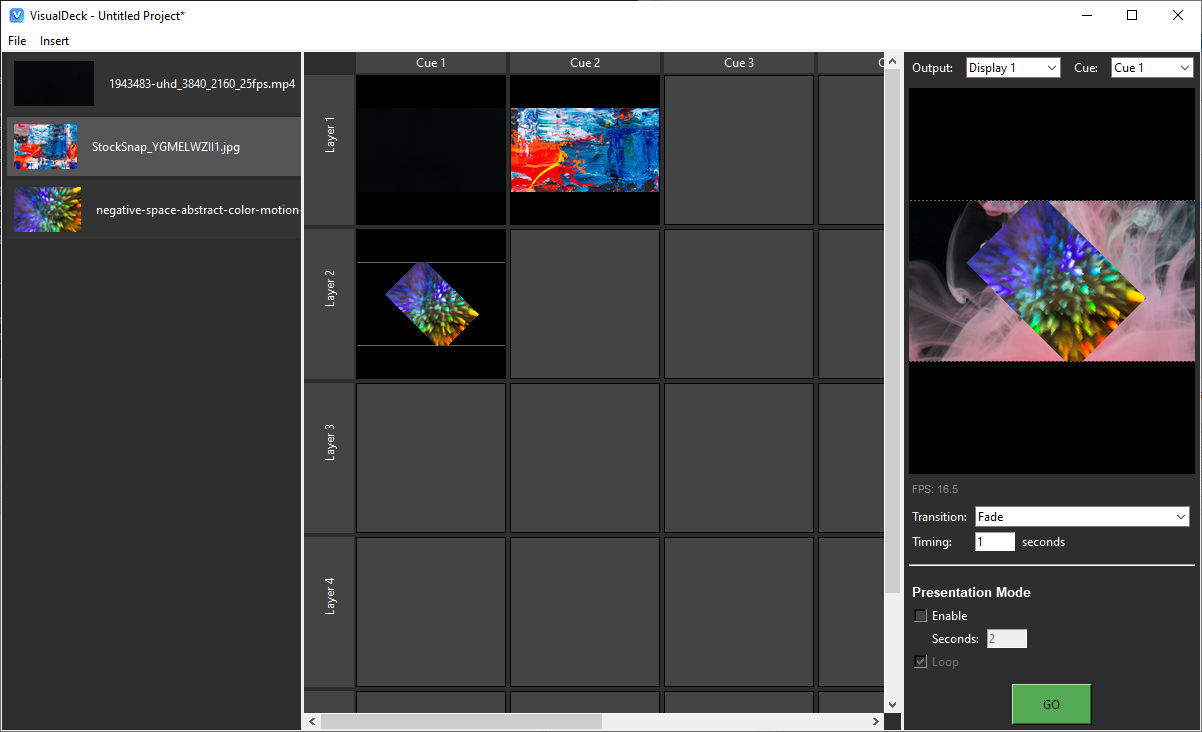Select the negative-space-abstract-color-motion media item

coord(150,209)
